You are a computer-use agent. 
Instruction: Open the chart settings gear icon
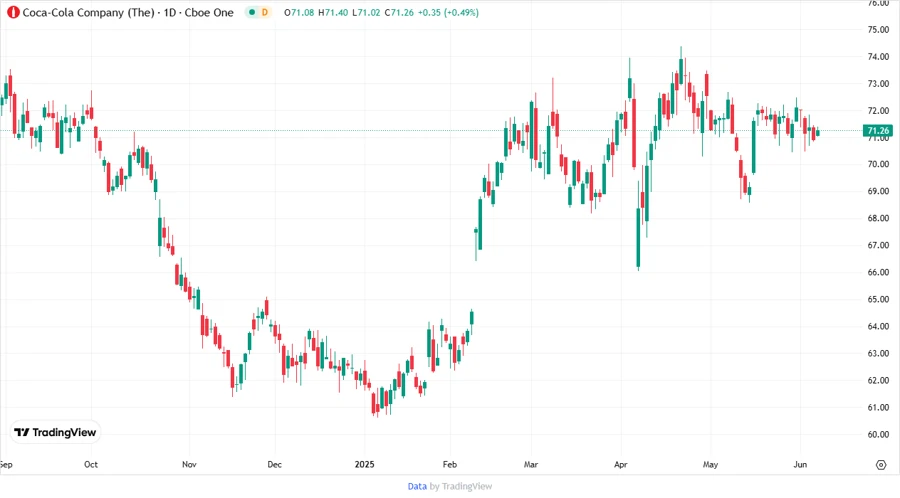tap(881, 465)
